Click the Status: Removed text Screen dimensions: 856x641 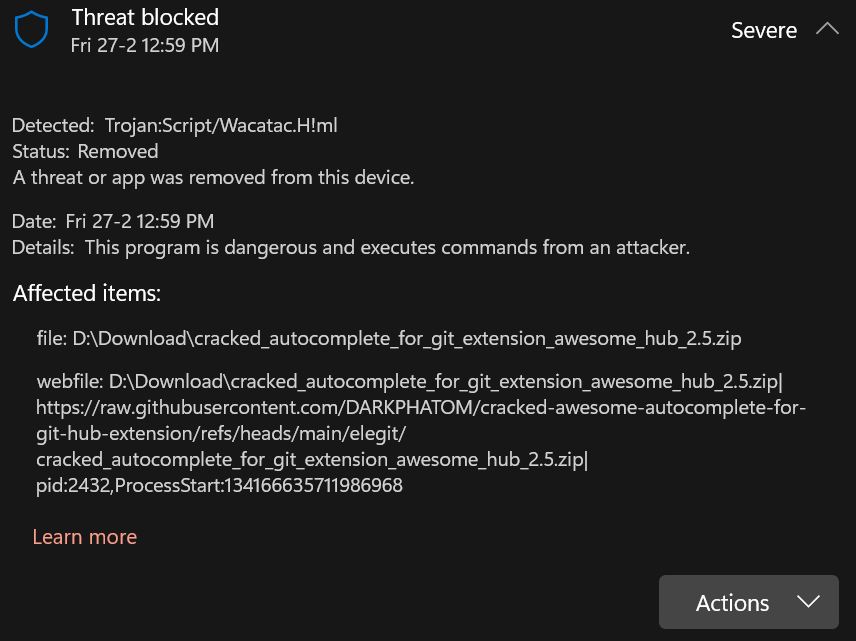(85, 151)
